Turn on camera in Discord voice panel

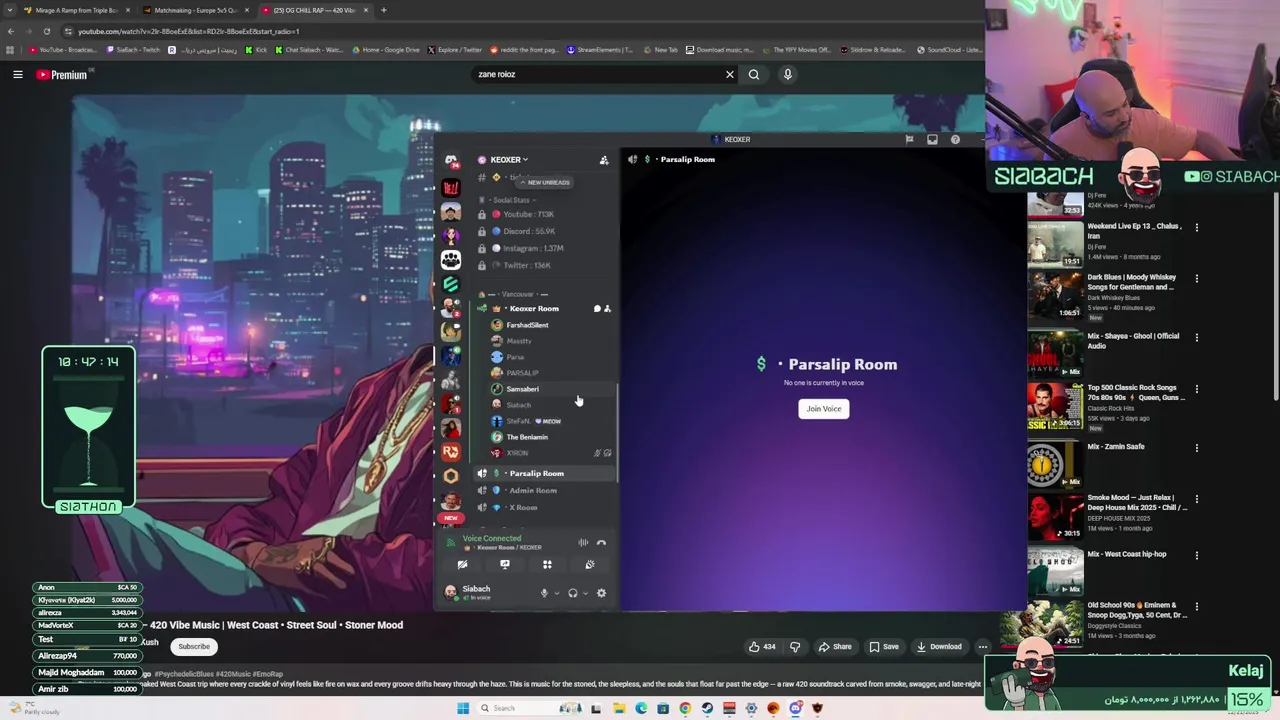click(462, 565)
